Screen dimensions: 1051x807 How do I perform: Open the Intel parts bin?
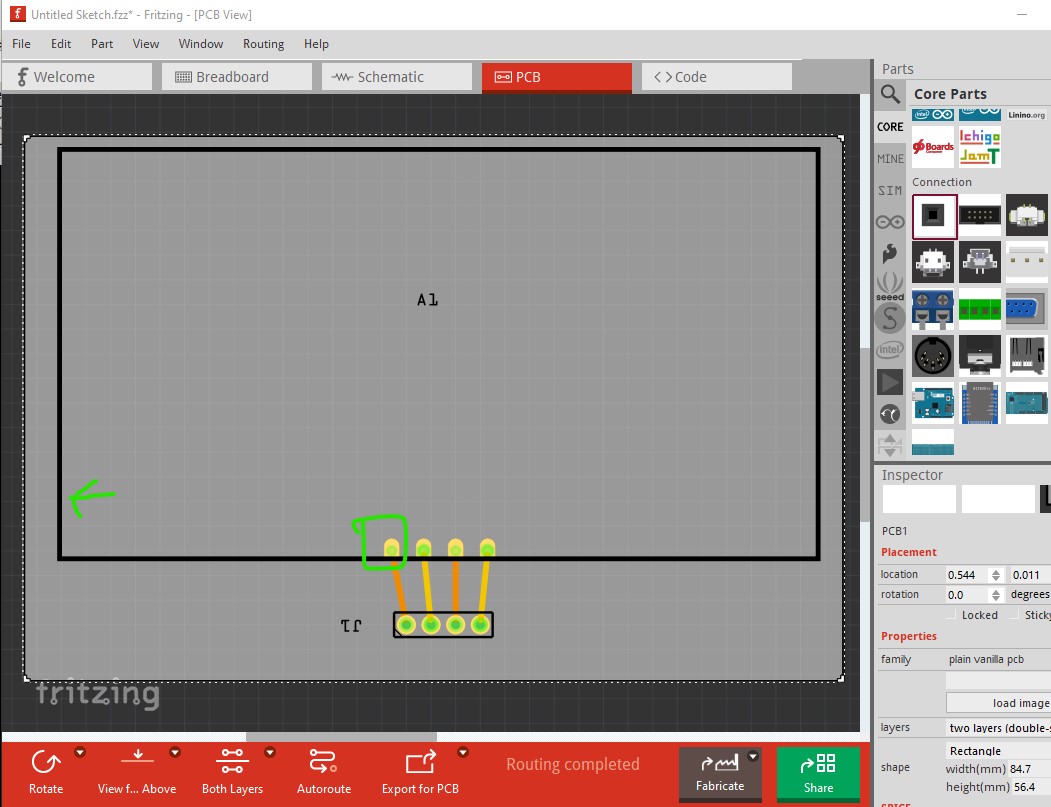890,350
